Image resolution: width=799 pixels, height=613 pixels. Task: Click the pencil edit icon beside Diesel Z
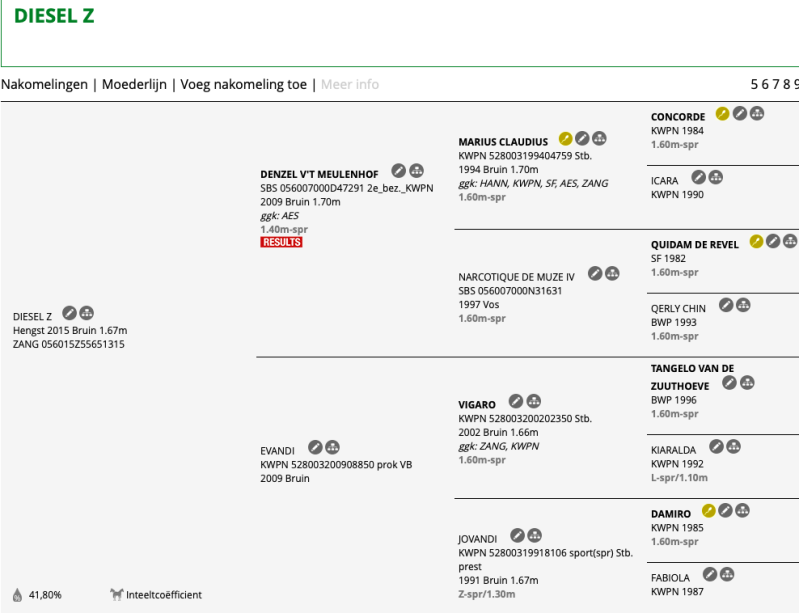(x=69, y=313)
